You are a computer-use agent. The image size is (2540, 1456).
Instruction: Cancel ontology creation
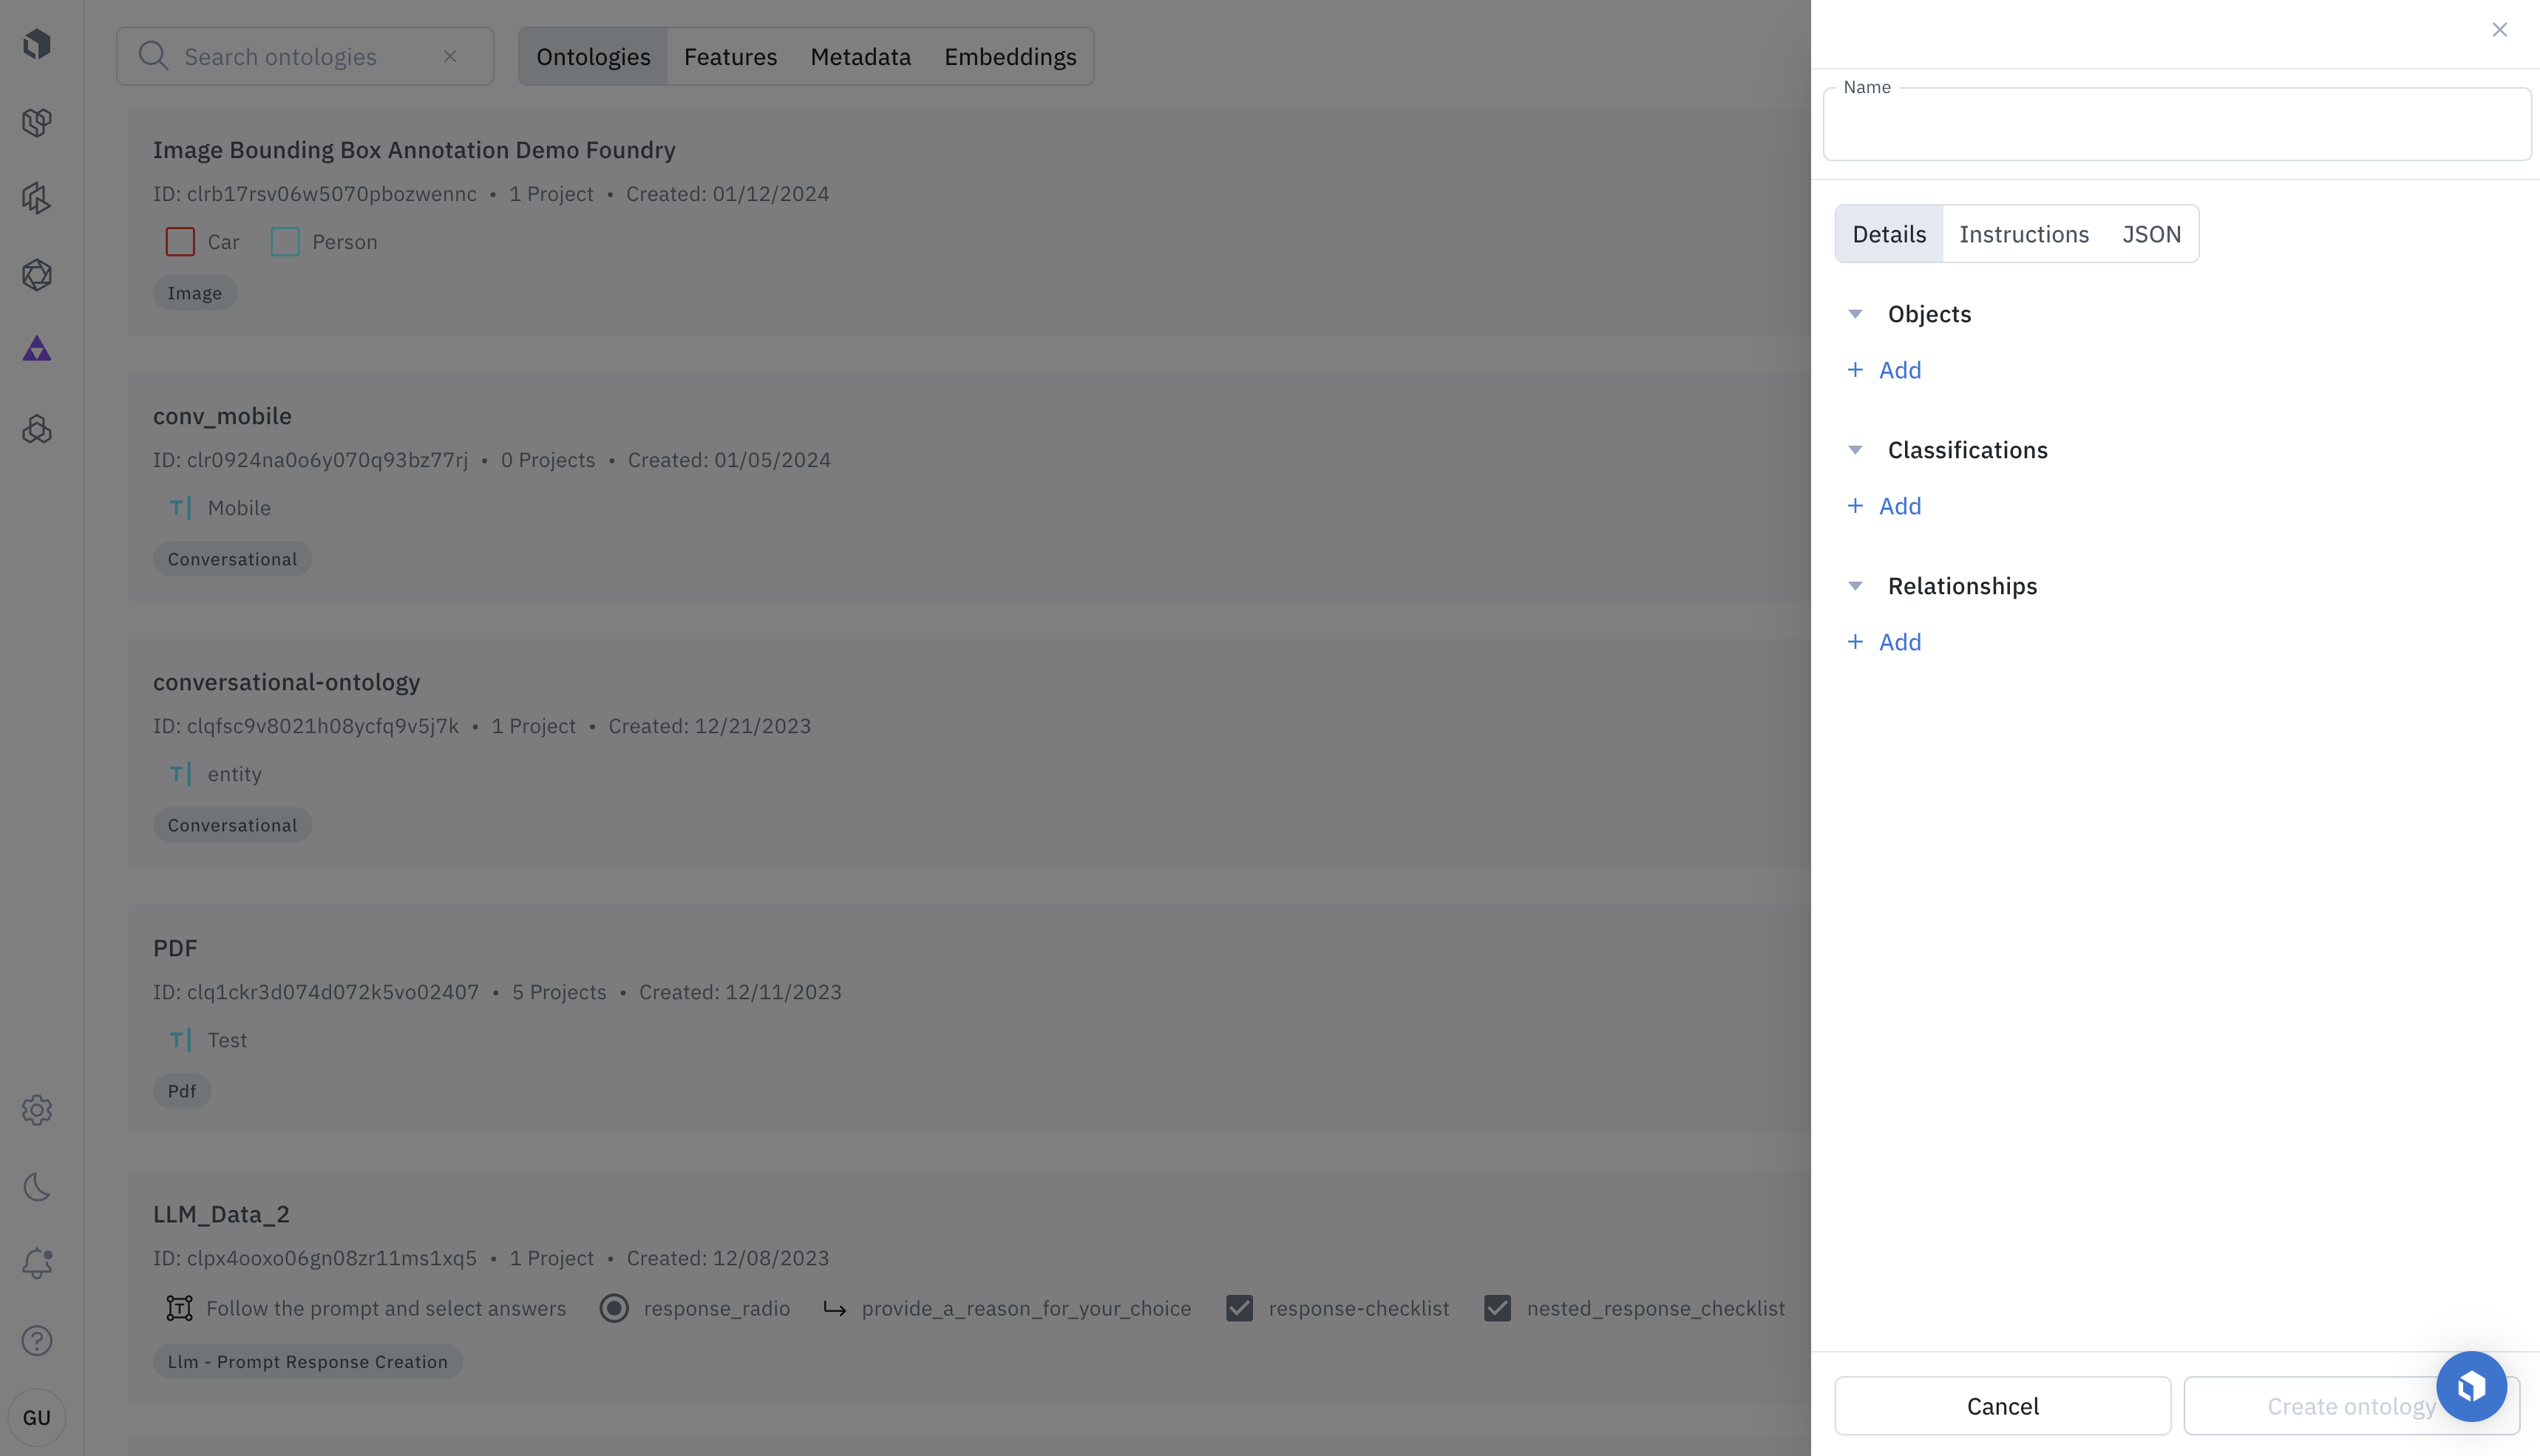(x=2002, y=1406)
